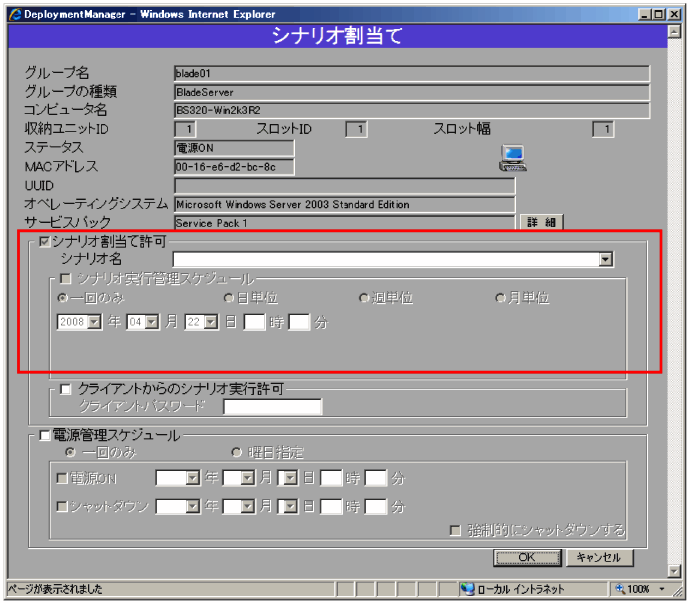Select the 週単位 radio button

(364, 298)
